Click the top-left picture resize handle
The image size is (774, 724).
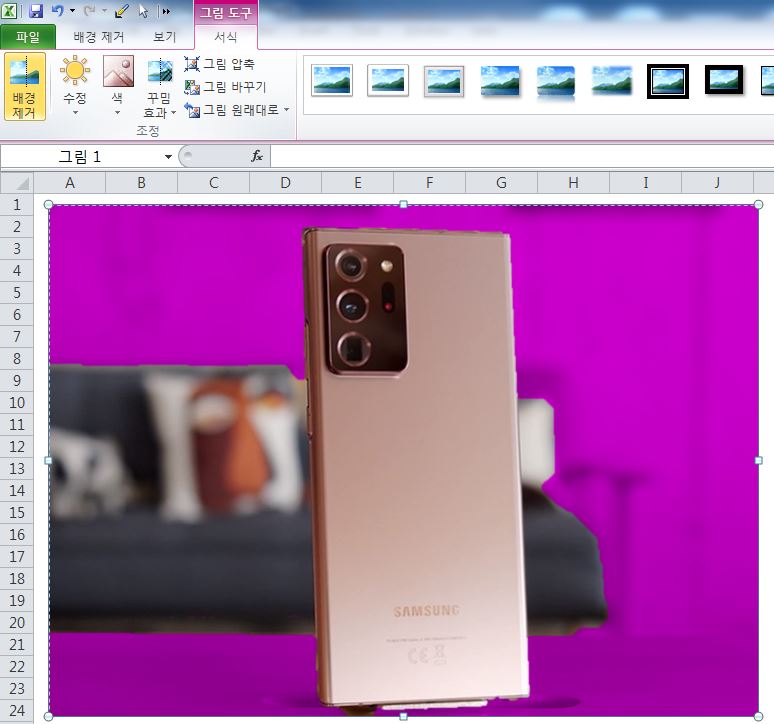[x=48, y=204]
